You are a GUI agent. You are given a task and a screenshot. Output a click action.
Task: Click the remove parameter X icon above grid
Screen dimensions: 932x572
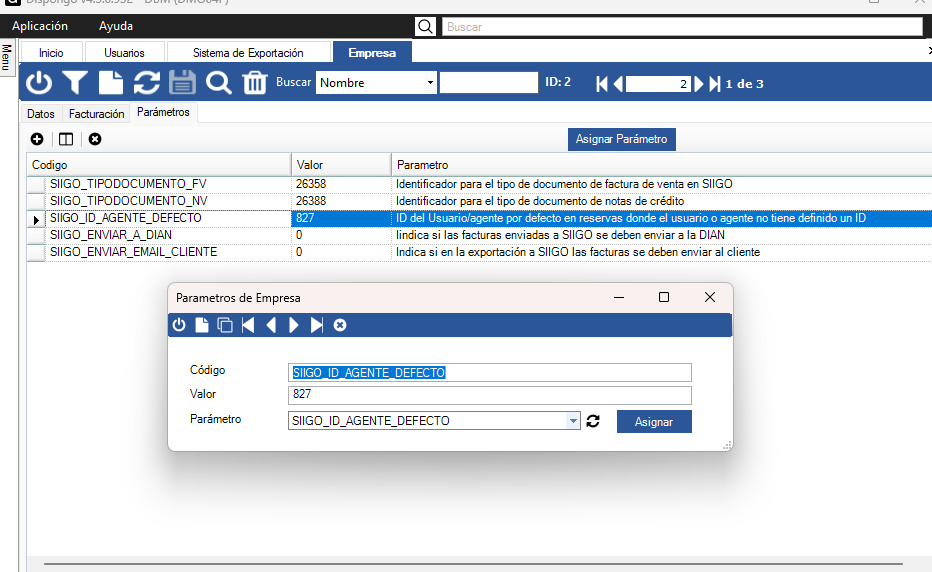pyautogui.click(x=95, y=139)
